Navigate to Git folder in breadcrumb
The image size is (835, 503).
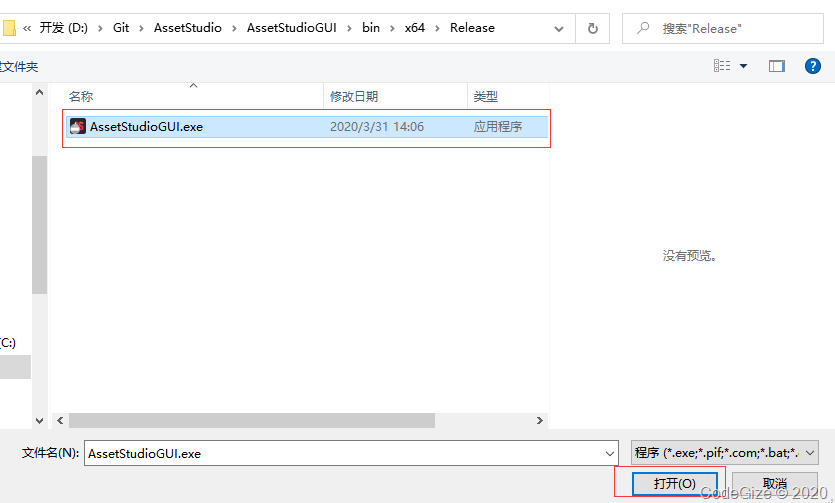(121, 28)
